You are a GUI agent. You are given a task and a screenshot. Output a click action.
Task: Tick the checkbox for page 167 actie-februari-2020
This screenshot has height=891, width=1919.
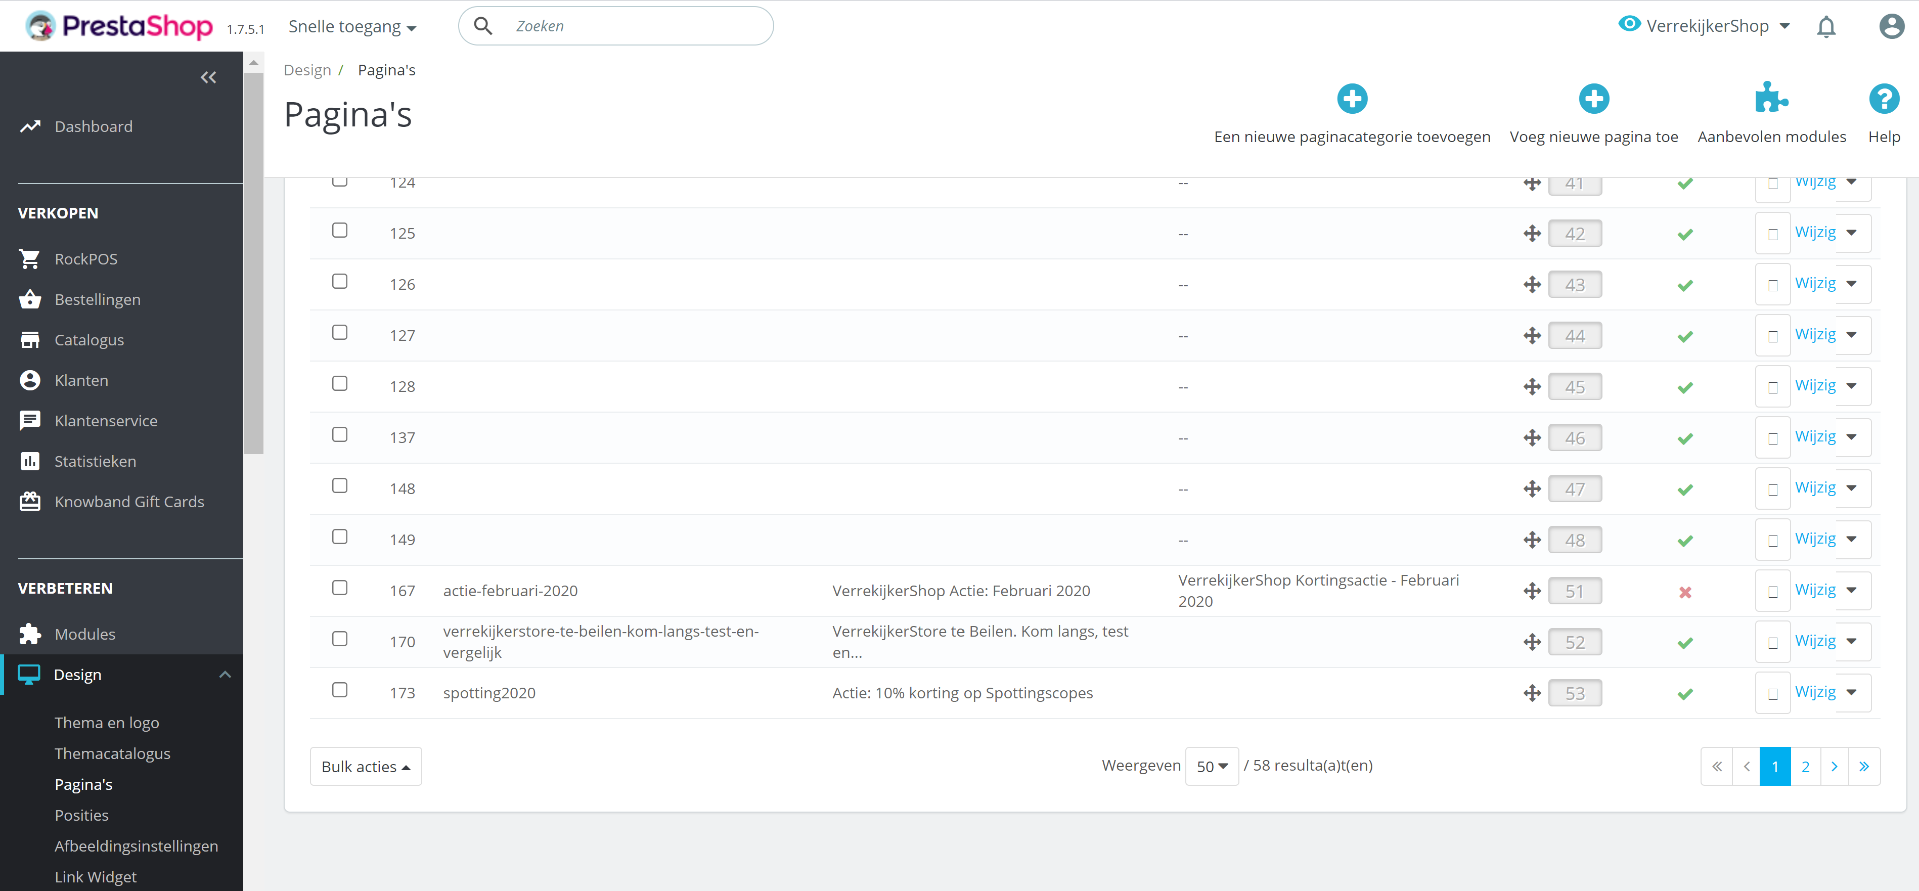(340, 587)
